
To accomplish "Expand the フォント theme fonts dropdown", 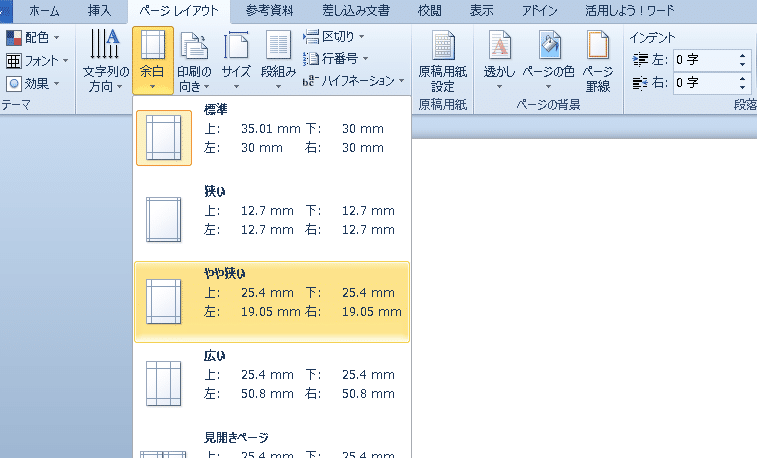I will [x=33, y=60].
